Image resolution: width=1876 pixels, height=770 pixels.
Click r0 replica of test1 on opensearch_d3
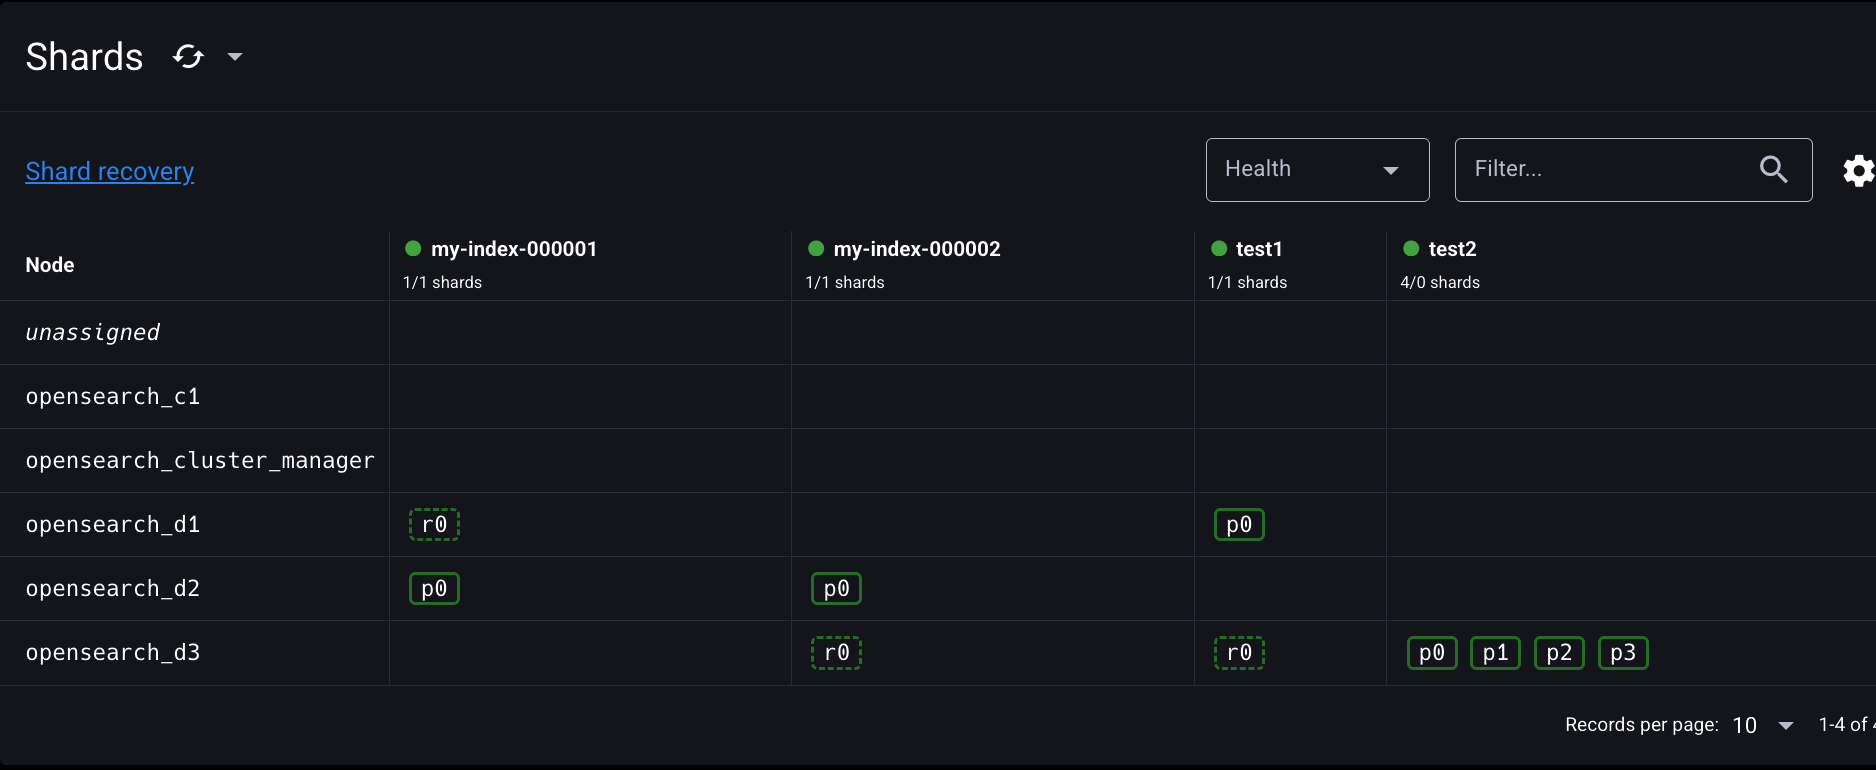point(1239,653)
